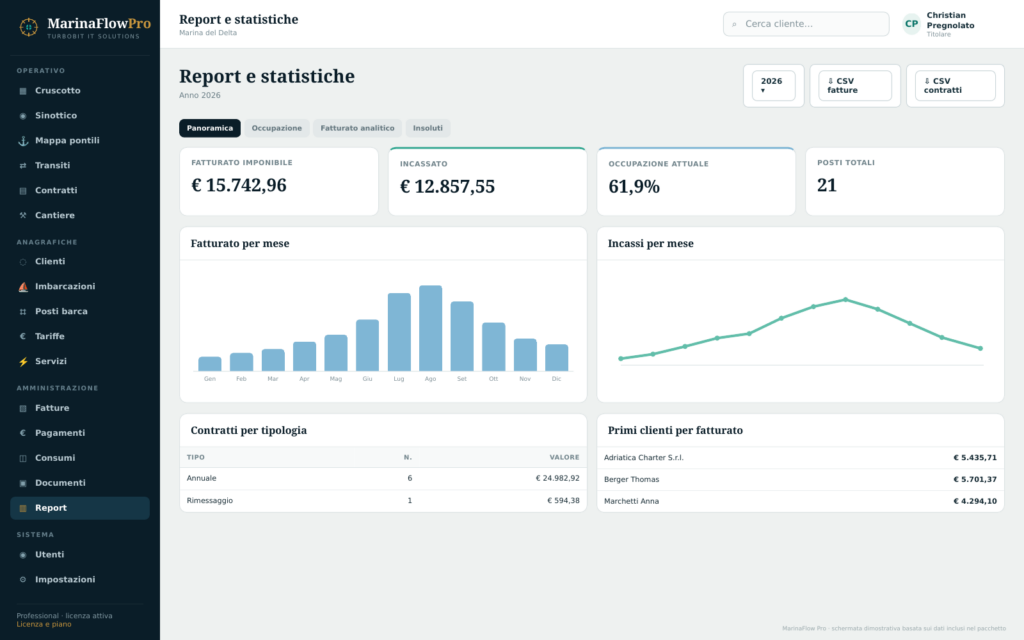
Task: Select the Imbarcazioni sailboat icon
Action: [x=23, y=287]
